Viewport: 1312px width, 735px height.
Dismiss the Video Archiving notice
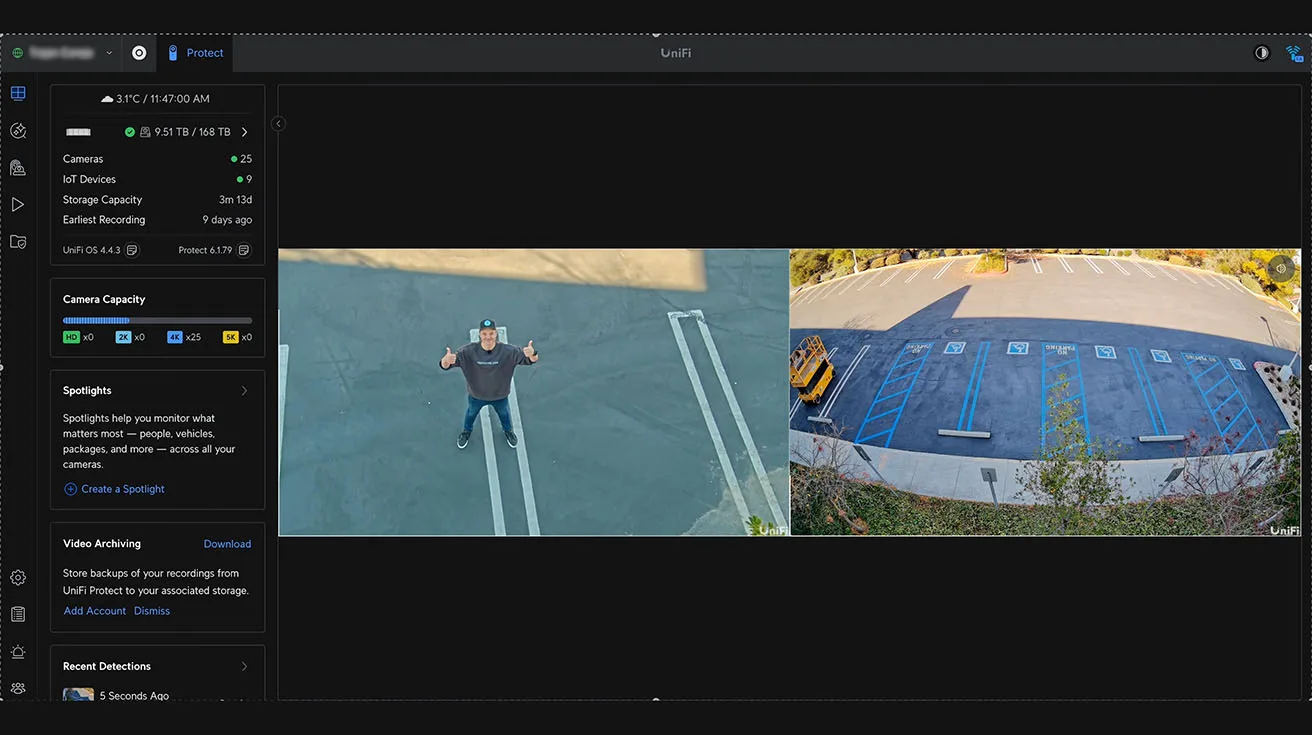point(152,611)
